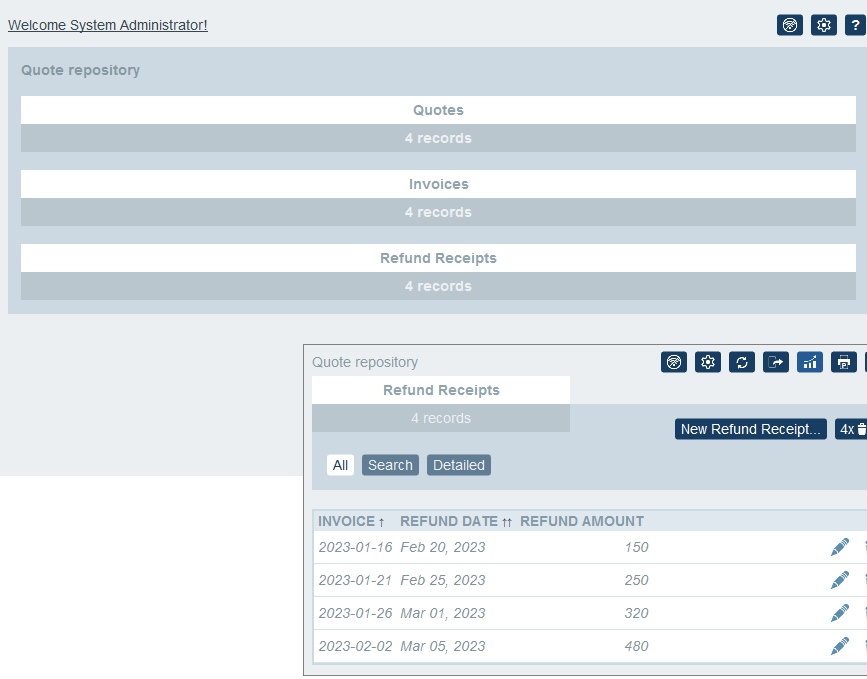Viewport: 867px width, 679px height.
Task: Click refresh icon in Refund Receipts panel
Action: pos(742,362)
